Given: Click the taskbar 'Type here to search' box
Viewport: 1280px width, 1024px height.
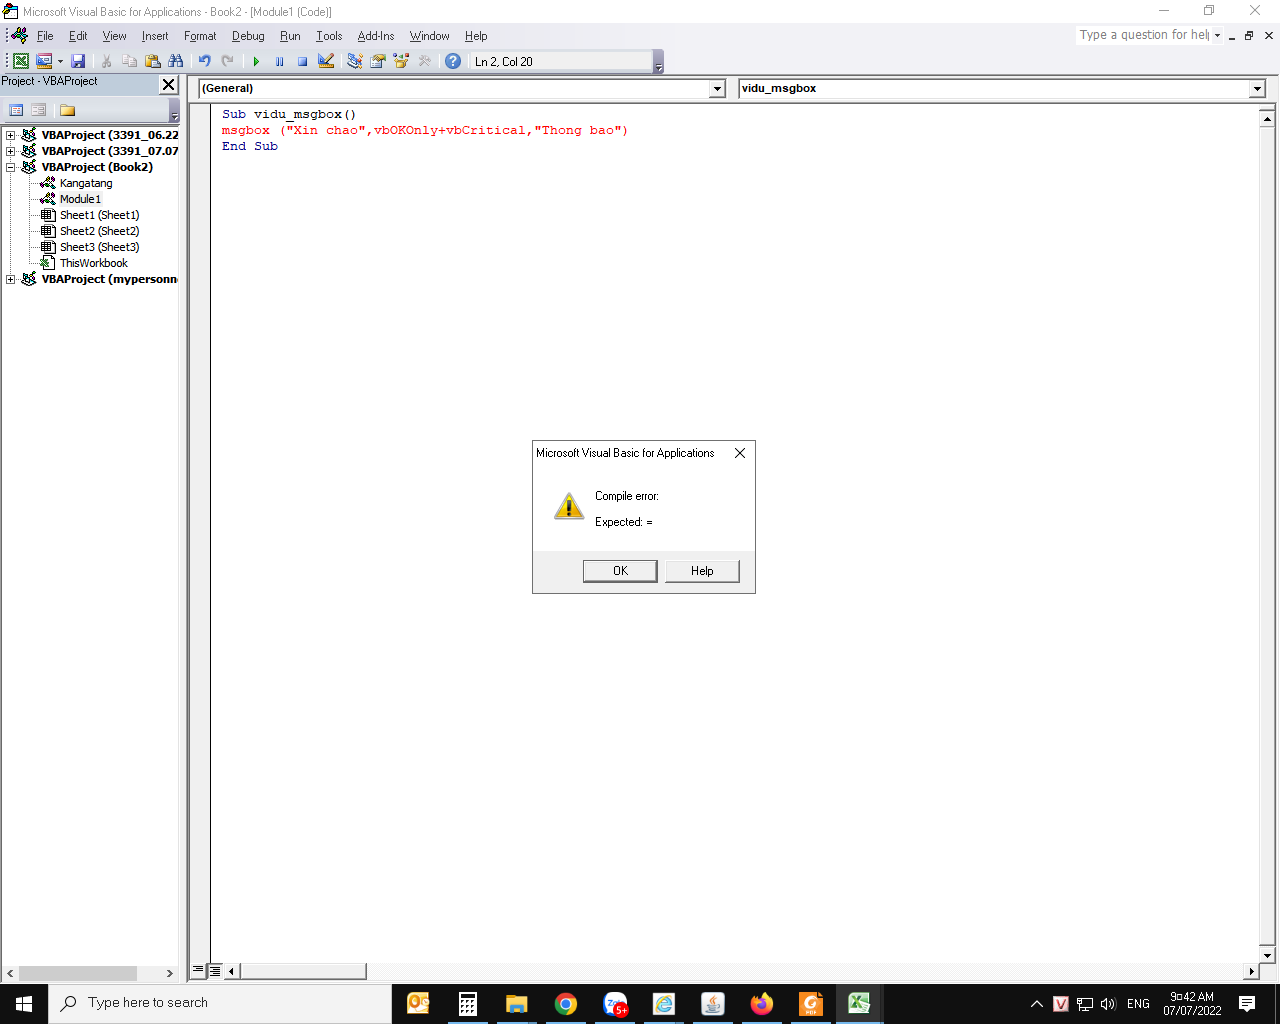Looking at the screenshot, I should point(220,1003).
